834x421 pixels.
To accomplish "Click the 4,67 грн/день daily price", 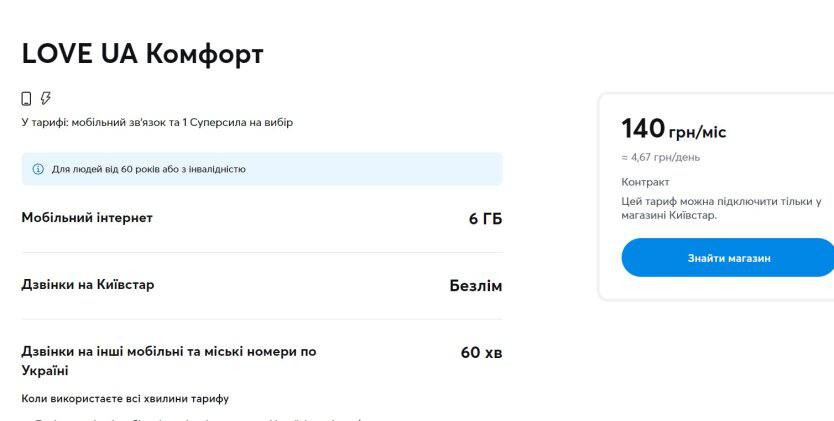I will [660, 157].
